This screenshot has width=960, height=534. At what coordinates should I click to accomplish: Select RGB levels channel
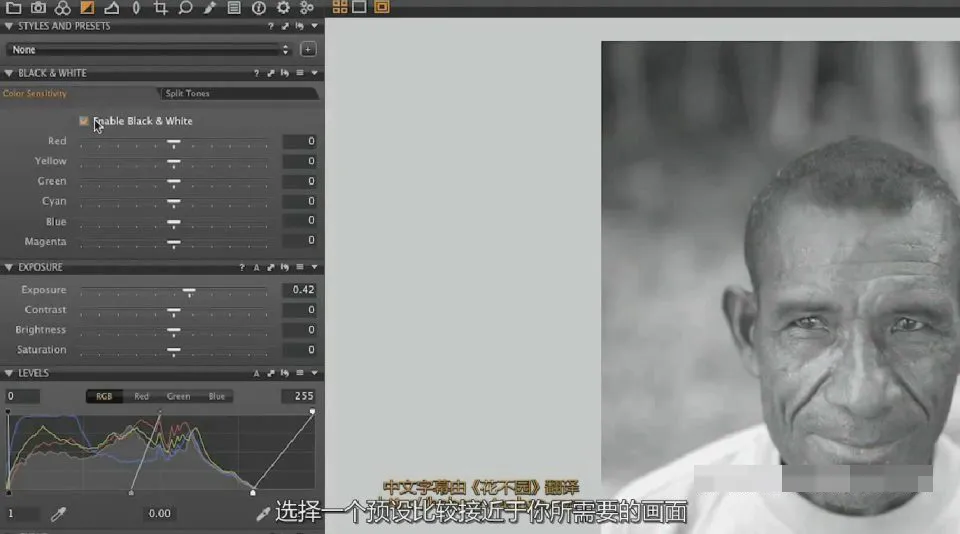tap(104, 397)
